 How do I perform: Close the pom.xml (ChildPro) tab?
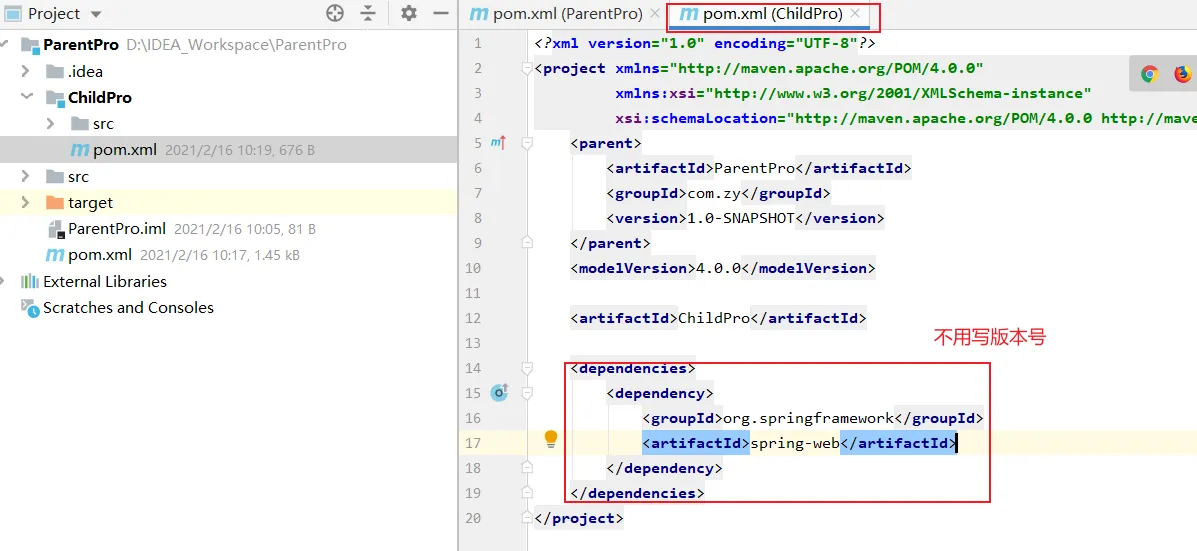click(x=854, y=14)
